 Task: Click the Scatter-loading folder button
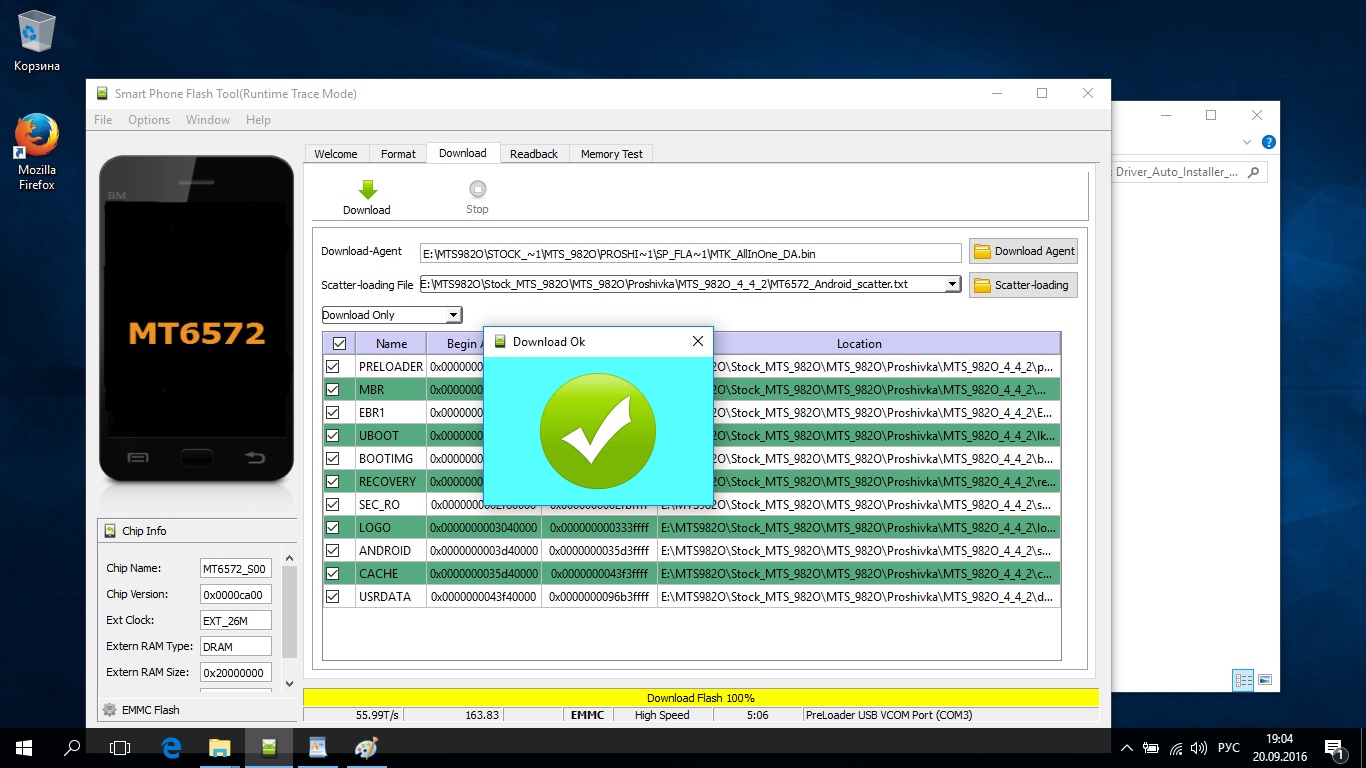coord(1023,285)
